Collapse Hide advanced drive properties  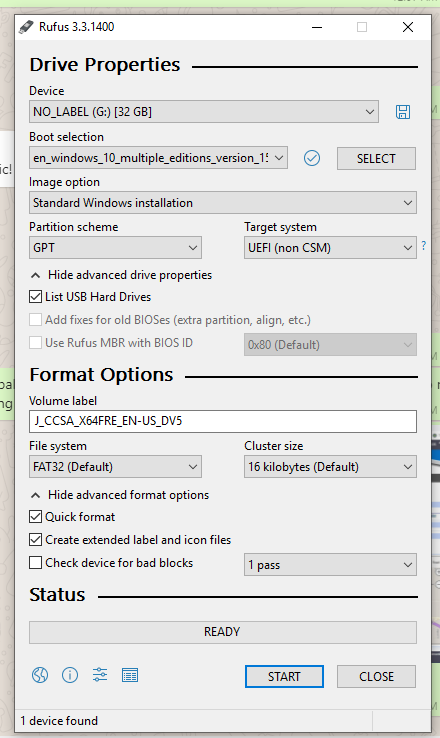[121, 275]
